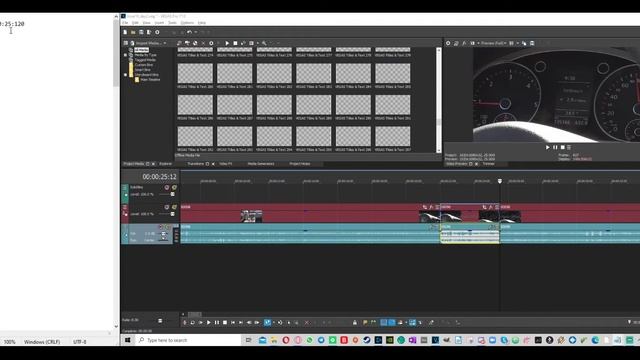Open the Edit menu

135,23
